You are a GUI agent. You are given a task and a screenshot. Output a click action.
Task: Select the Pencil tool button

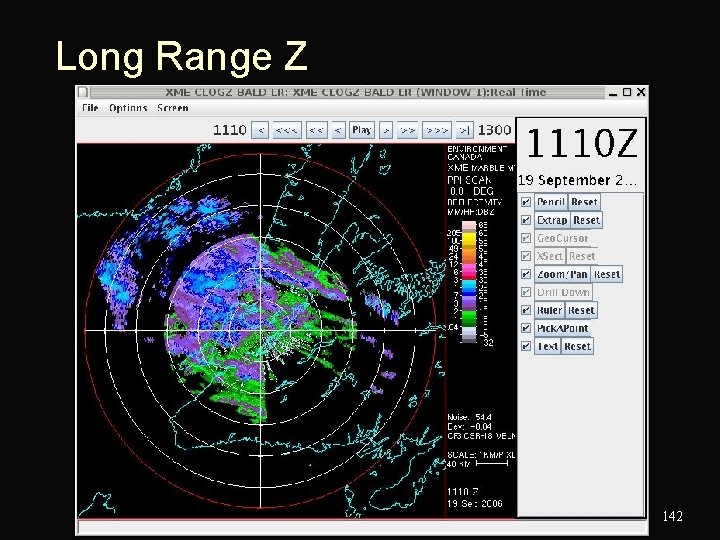(x=551, y=202)
